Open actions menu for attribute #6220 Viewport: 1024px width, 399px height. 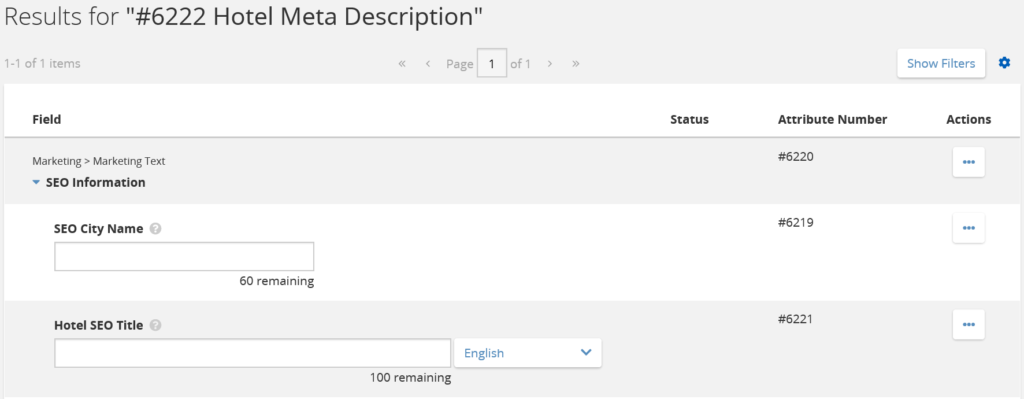coord(968,162)
